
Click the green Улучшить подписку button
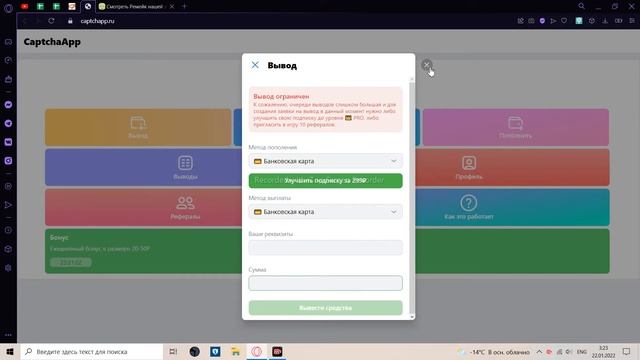click(x=325, y=180)
